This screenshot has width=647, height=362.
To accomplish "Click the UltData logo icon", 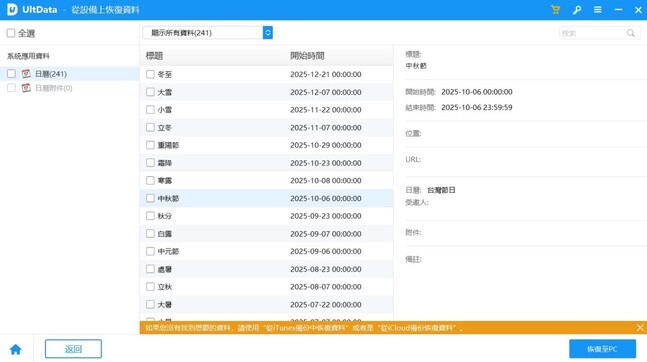I will pos(12,9).
